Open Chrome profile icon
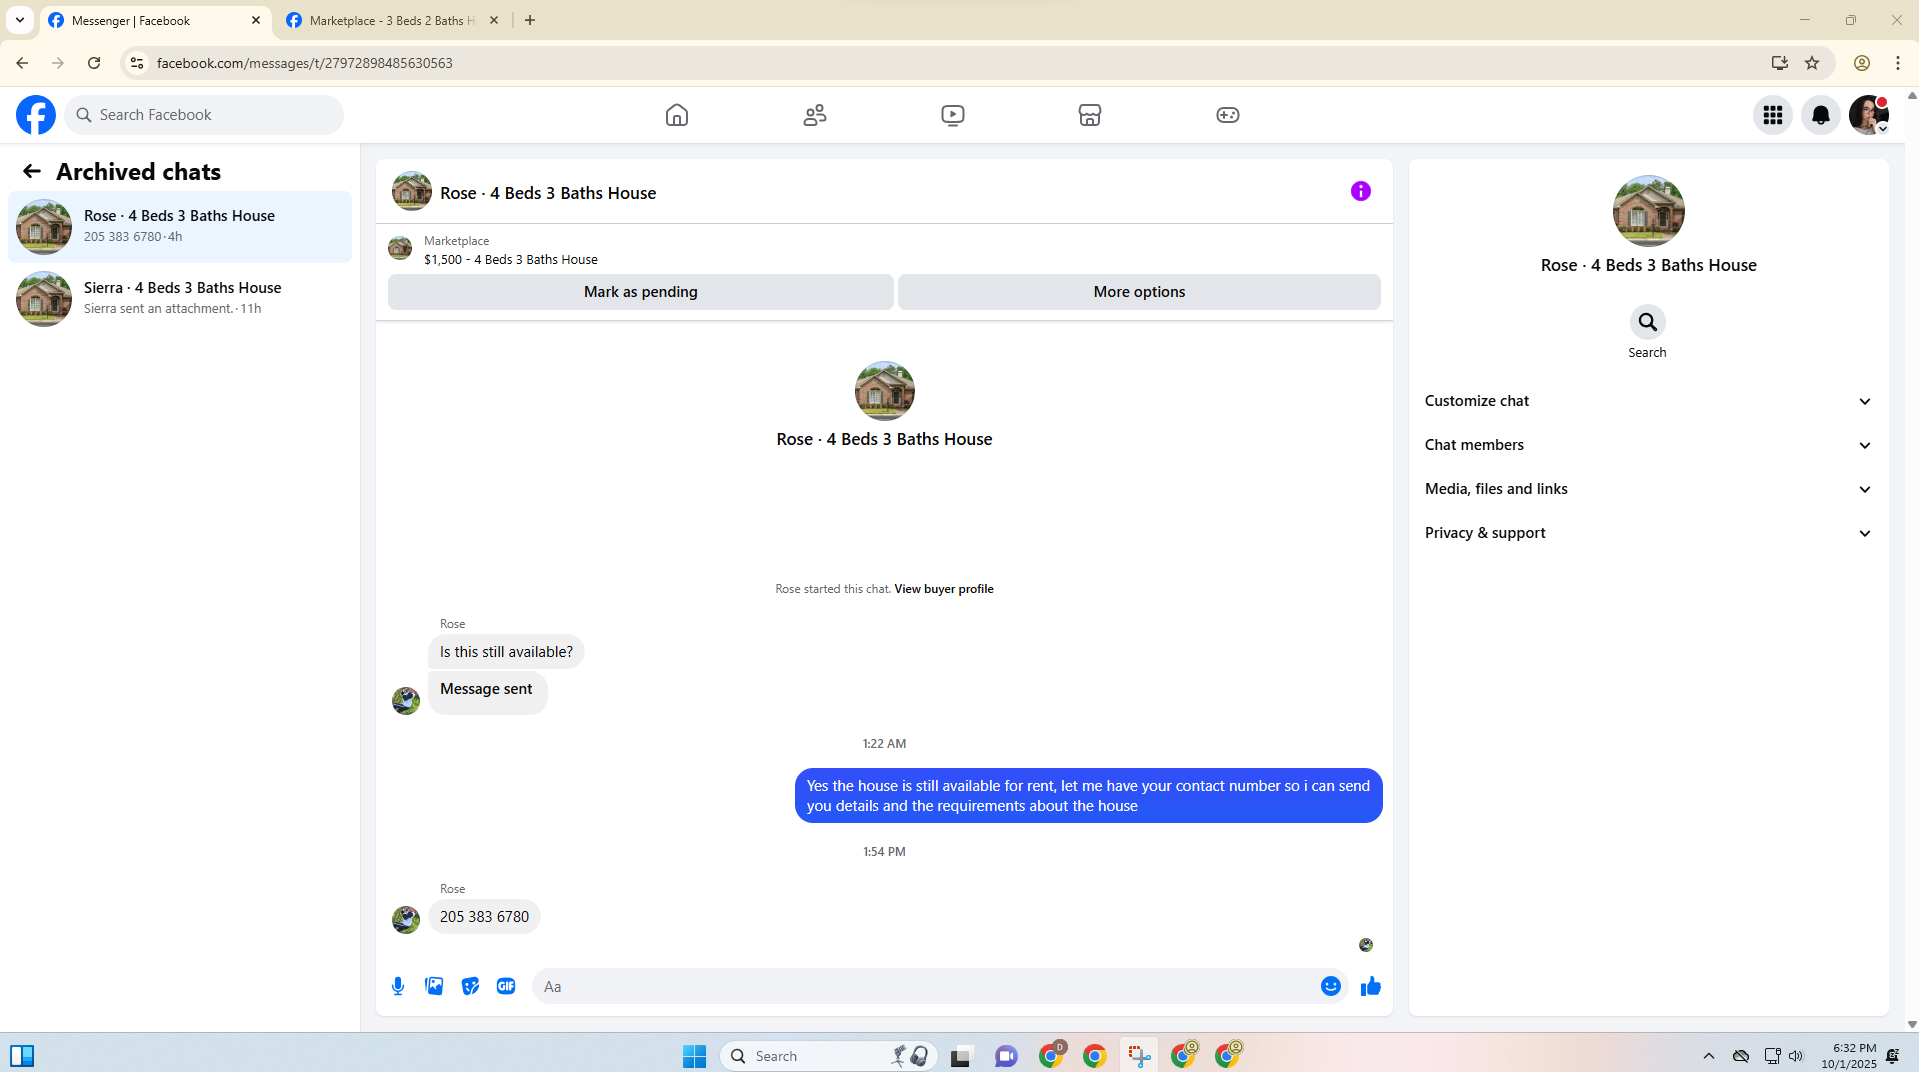 [x=1862, y=63]
